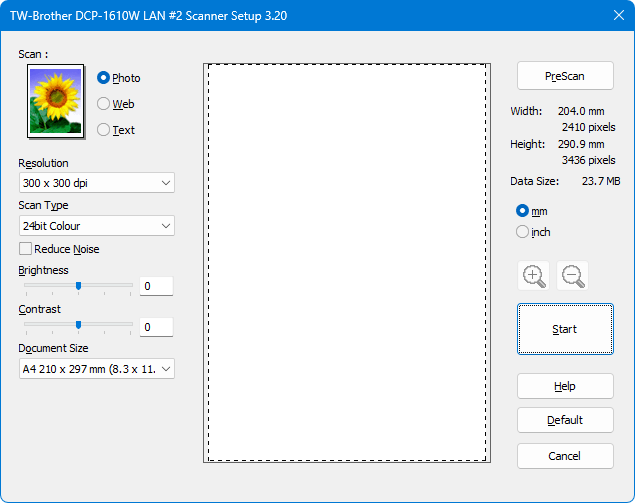The height and width of the screenshot is (503, 635).
Task: Click the Contrast slider handle
Action: click(78, 325)
